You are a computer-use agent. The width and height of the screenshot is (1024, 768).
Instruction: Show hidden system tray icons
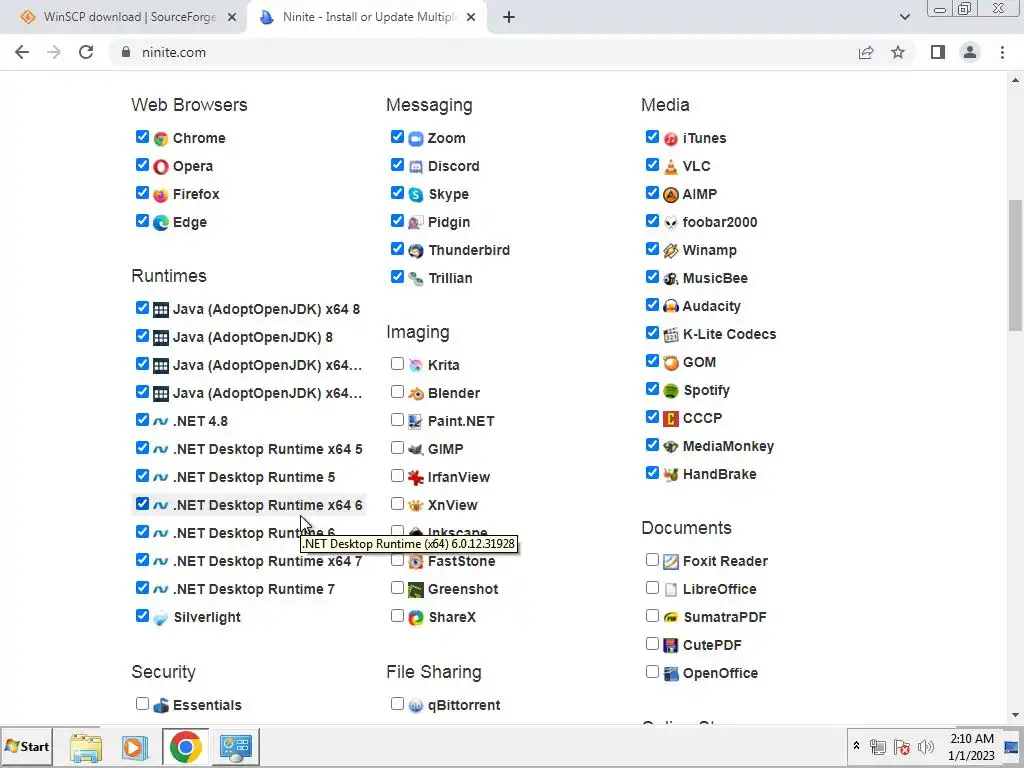(856, 746)
